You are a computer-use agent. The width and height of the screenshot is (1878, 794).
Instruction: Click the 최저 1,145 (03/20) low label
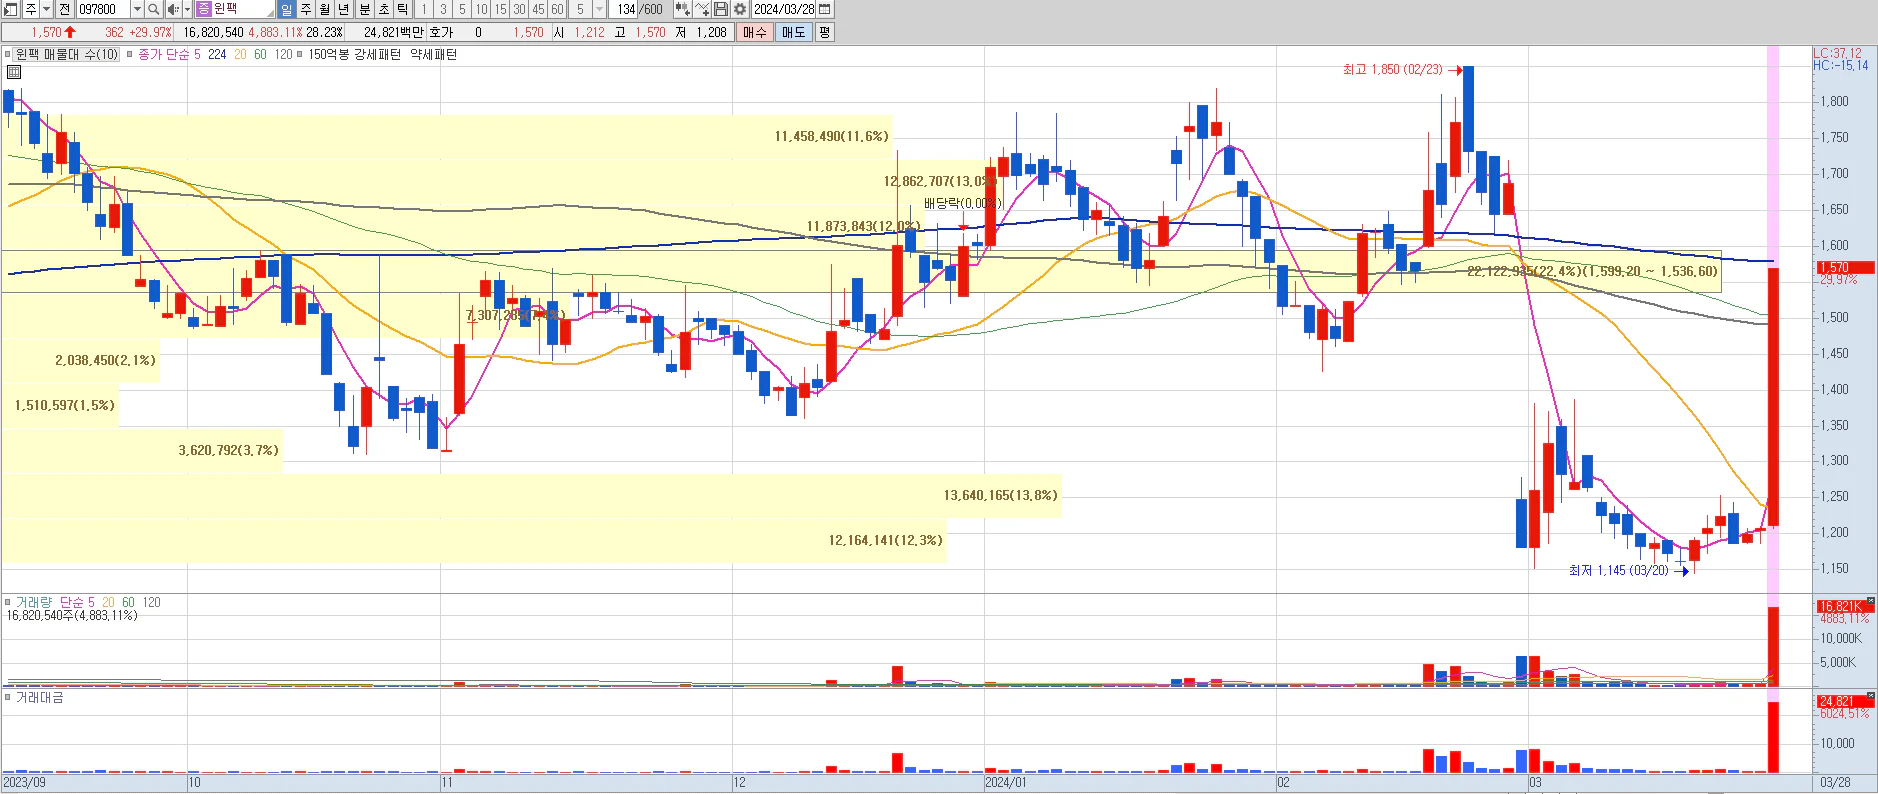click(1618, 571)
